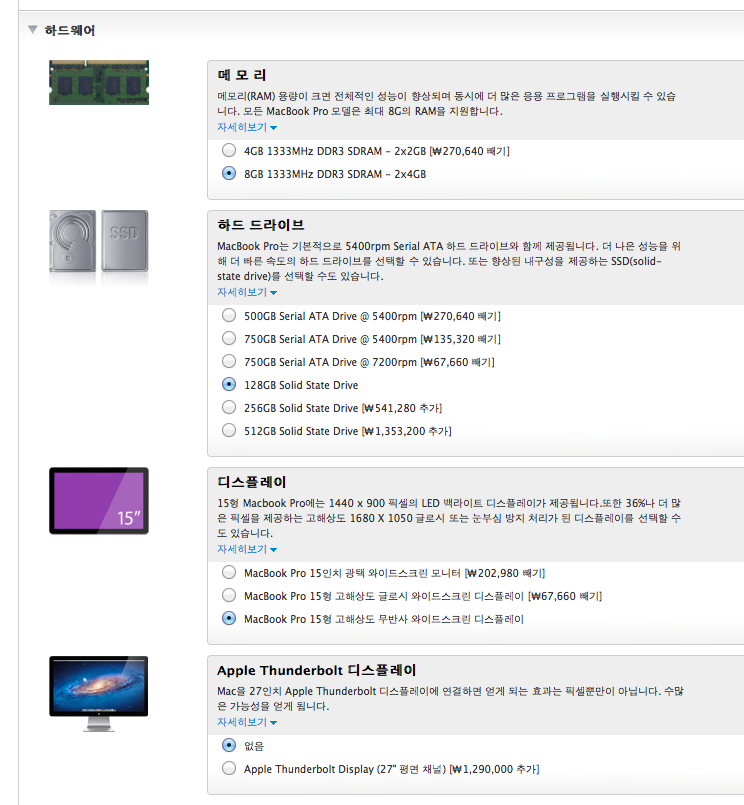Click the Thunderbolt display monitor image
Viewport: 744px width, 805px height.
point(99,694)
